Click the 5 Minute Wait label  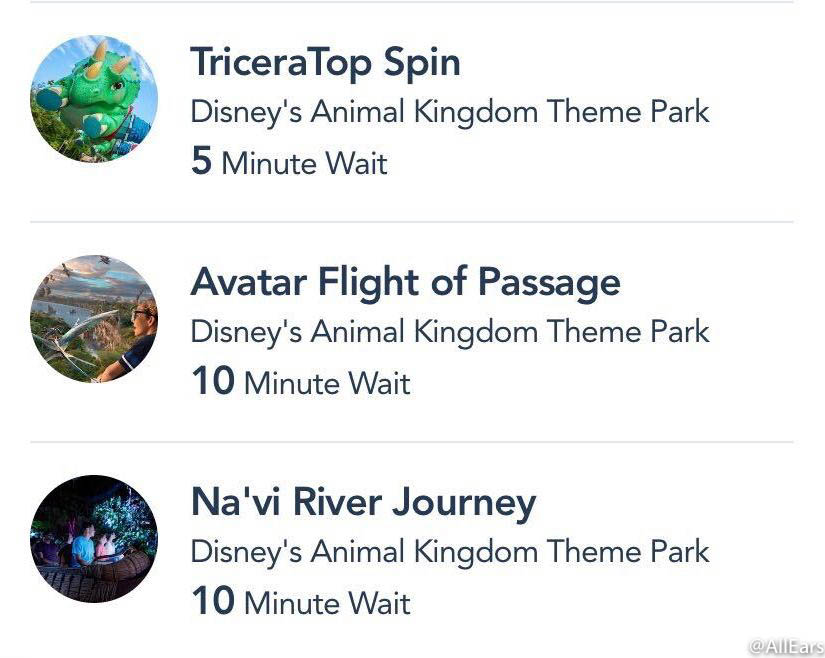coord(289,161)
